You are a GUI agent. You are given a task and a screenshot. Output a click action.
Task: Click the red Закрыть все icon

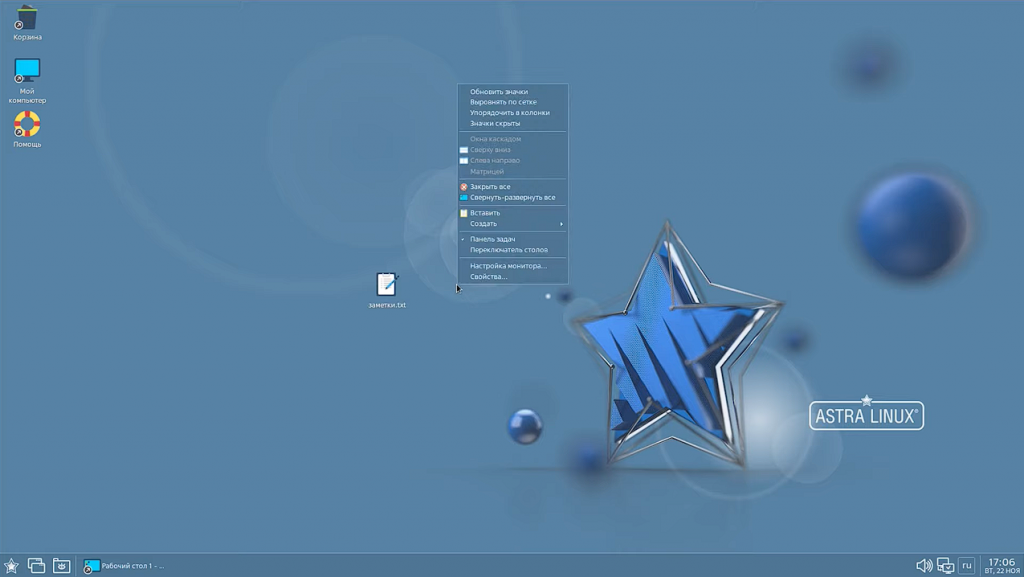coord(464,187)
